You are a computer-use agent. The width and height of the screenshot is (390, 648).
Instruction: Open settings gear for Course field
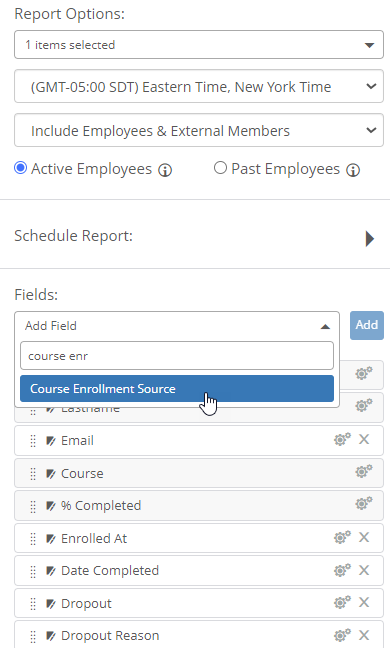coord(364,472)
